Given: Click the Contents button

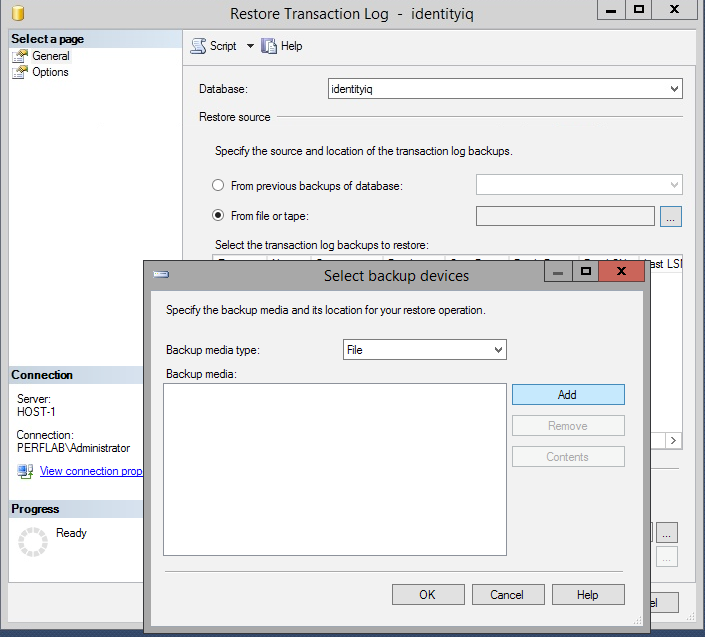Looking at the screenshot, I should (x=568, y=456).
